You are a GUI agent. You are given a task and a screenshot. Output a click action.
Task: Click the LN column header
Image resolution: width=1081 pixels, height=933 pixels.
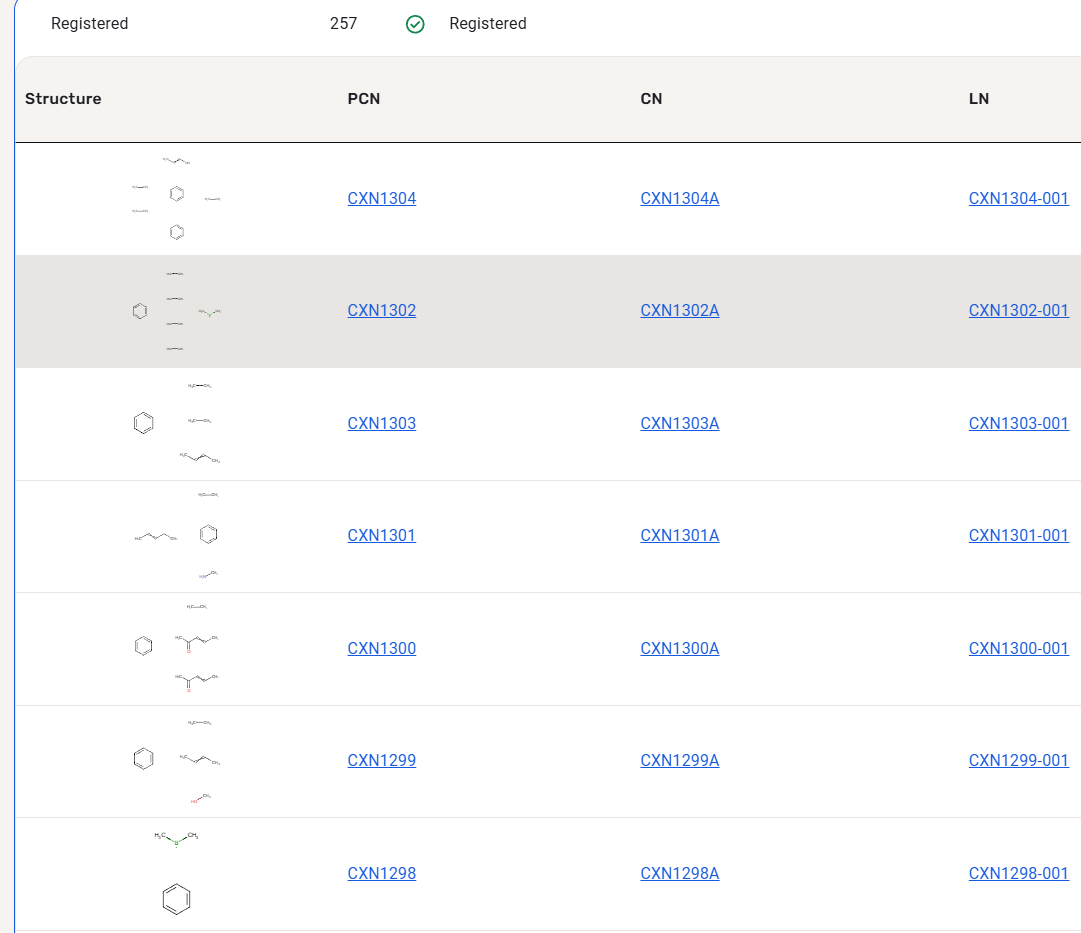click(979, 99)
